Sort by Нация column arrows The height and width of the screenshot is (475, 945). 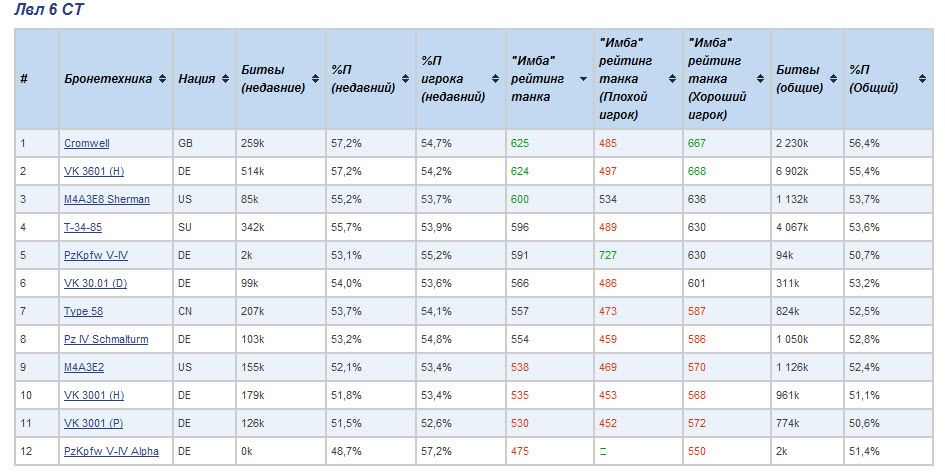225,79
